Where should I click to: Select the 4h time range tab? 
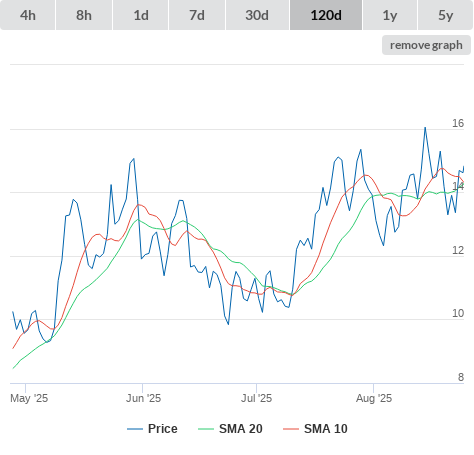point(28,15)
